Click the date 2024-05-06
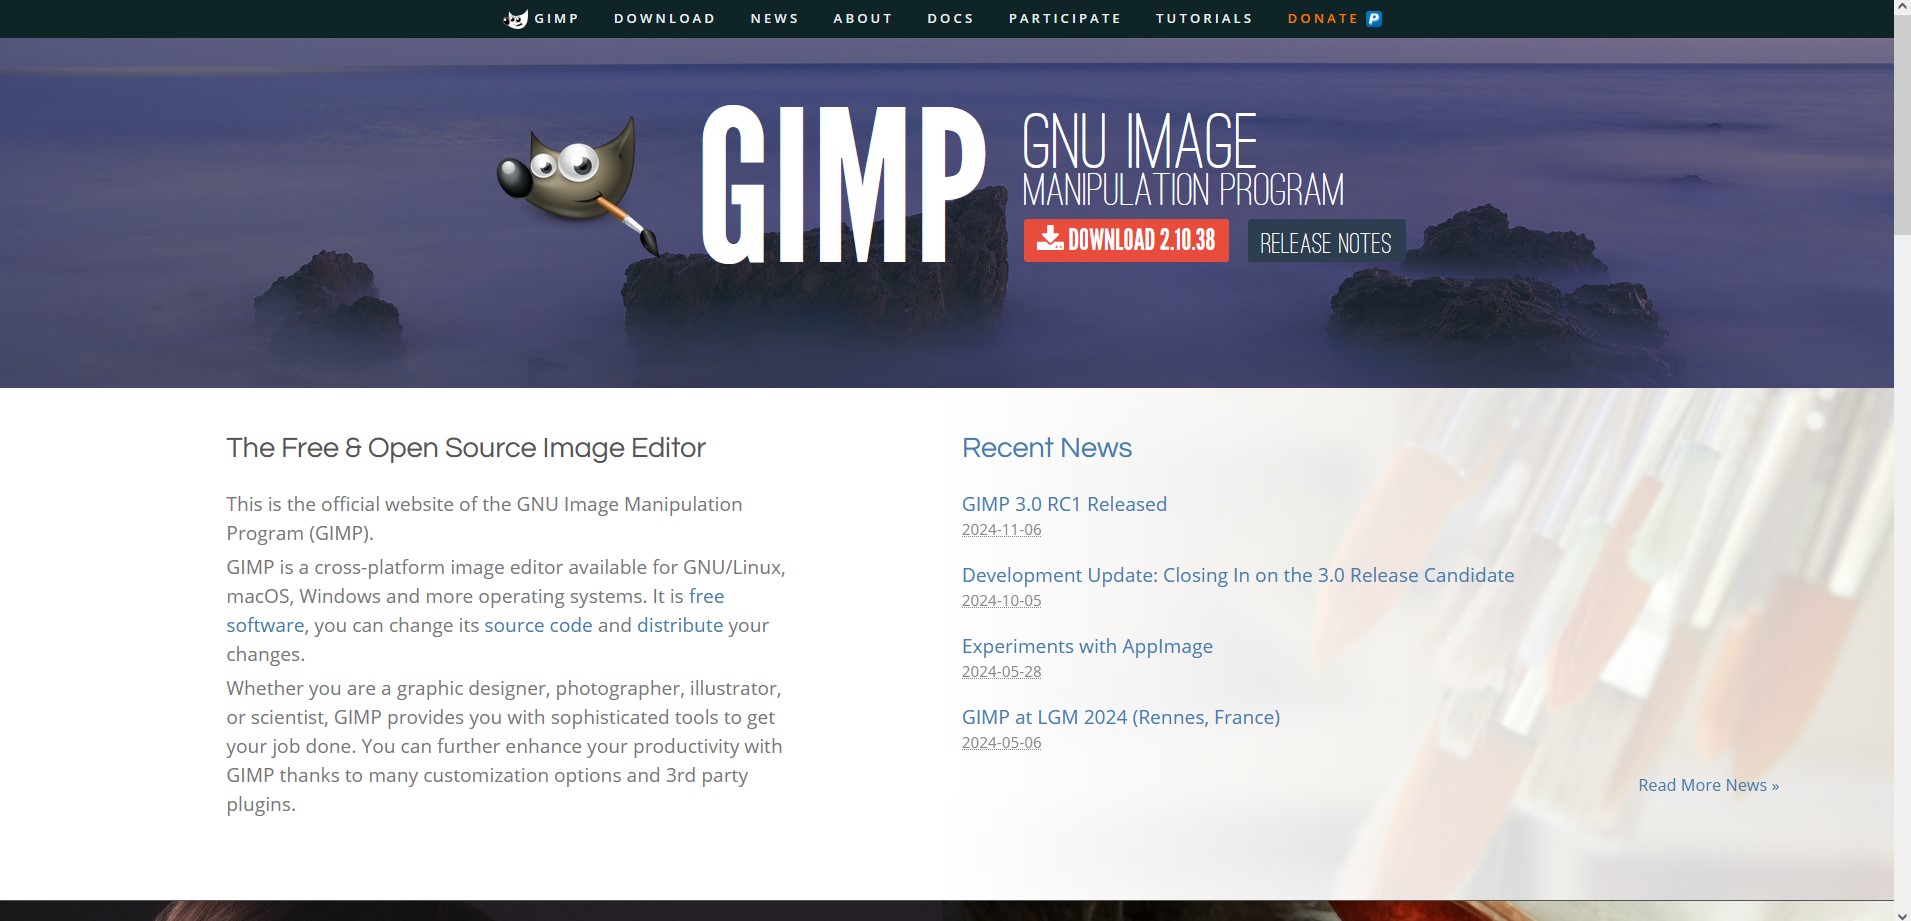The height and width of the screenshot is (921, 1911). tap(1002, 743)
